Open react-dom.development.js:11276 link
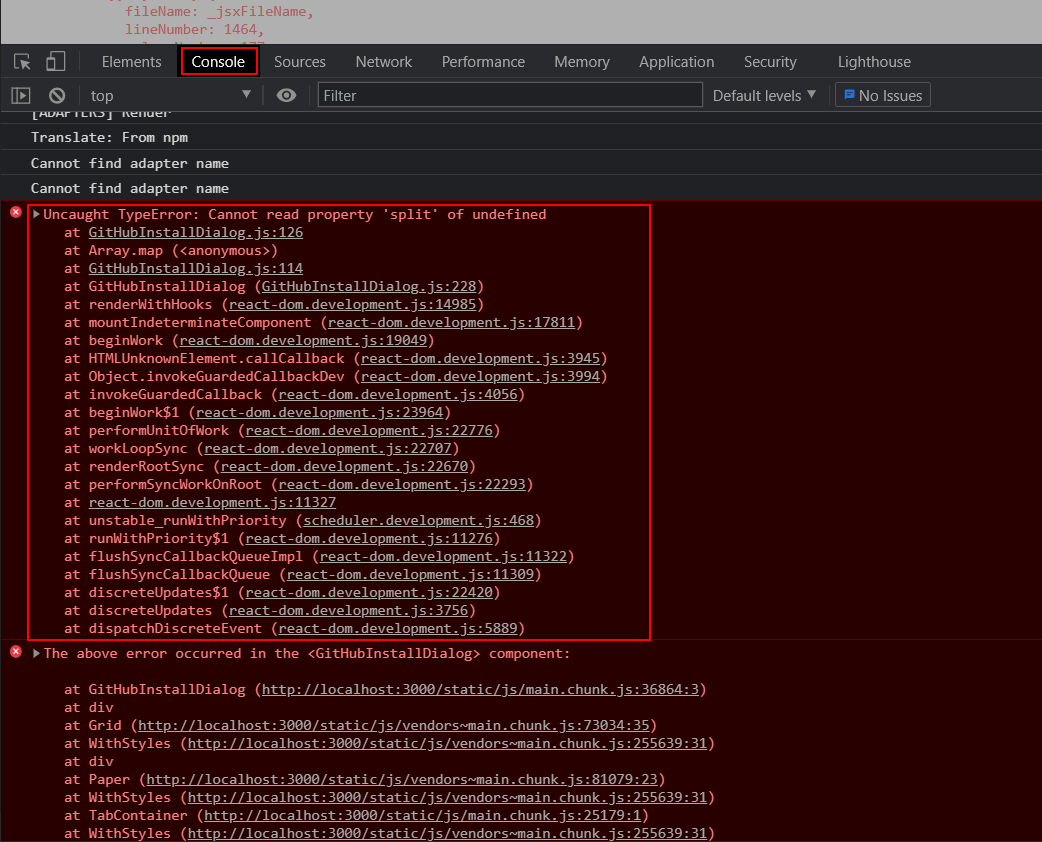Screen dimensions: 1042x842 click(x=369, y=538)
